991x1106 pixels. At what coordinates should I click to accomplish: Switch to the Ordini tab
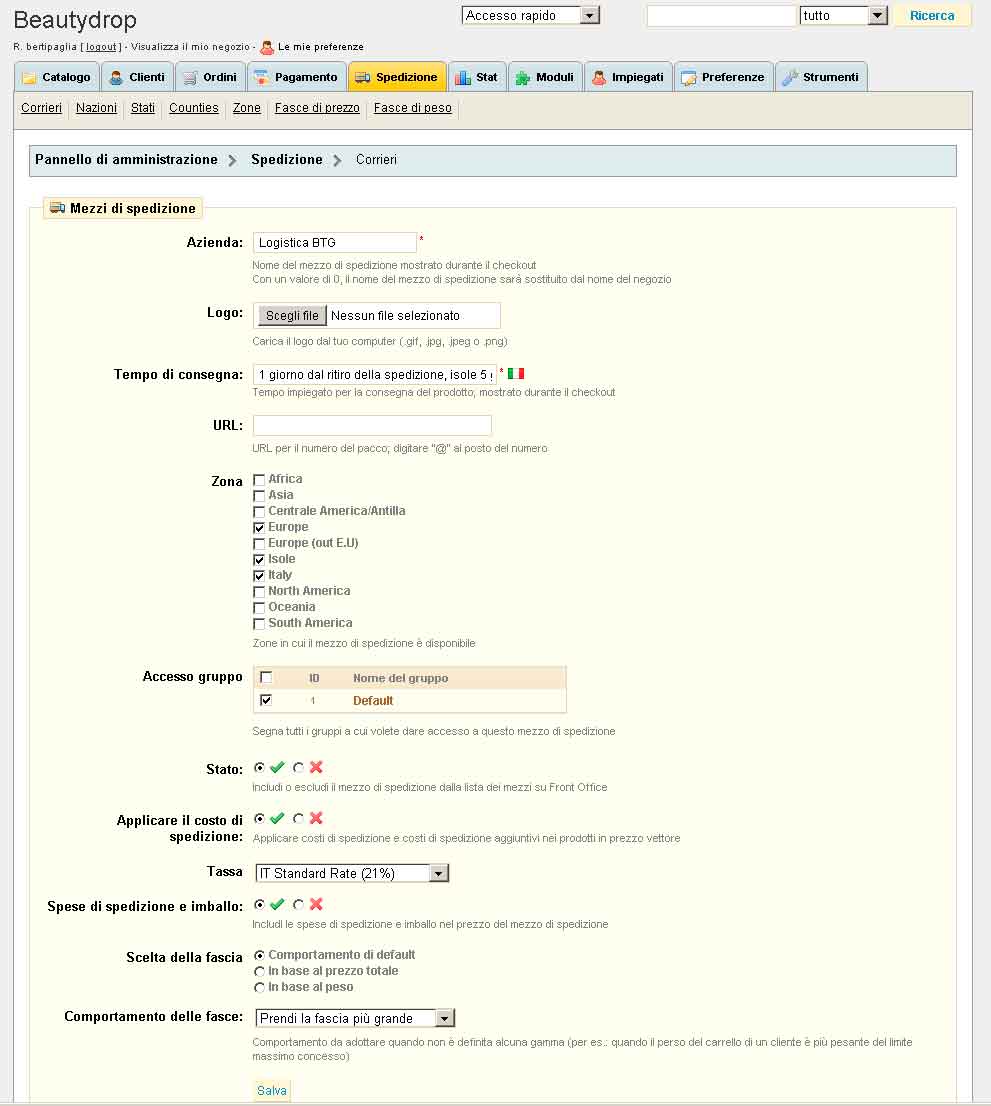point(209,77)
